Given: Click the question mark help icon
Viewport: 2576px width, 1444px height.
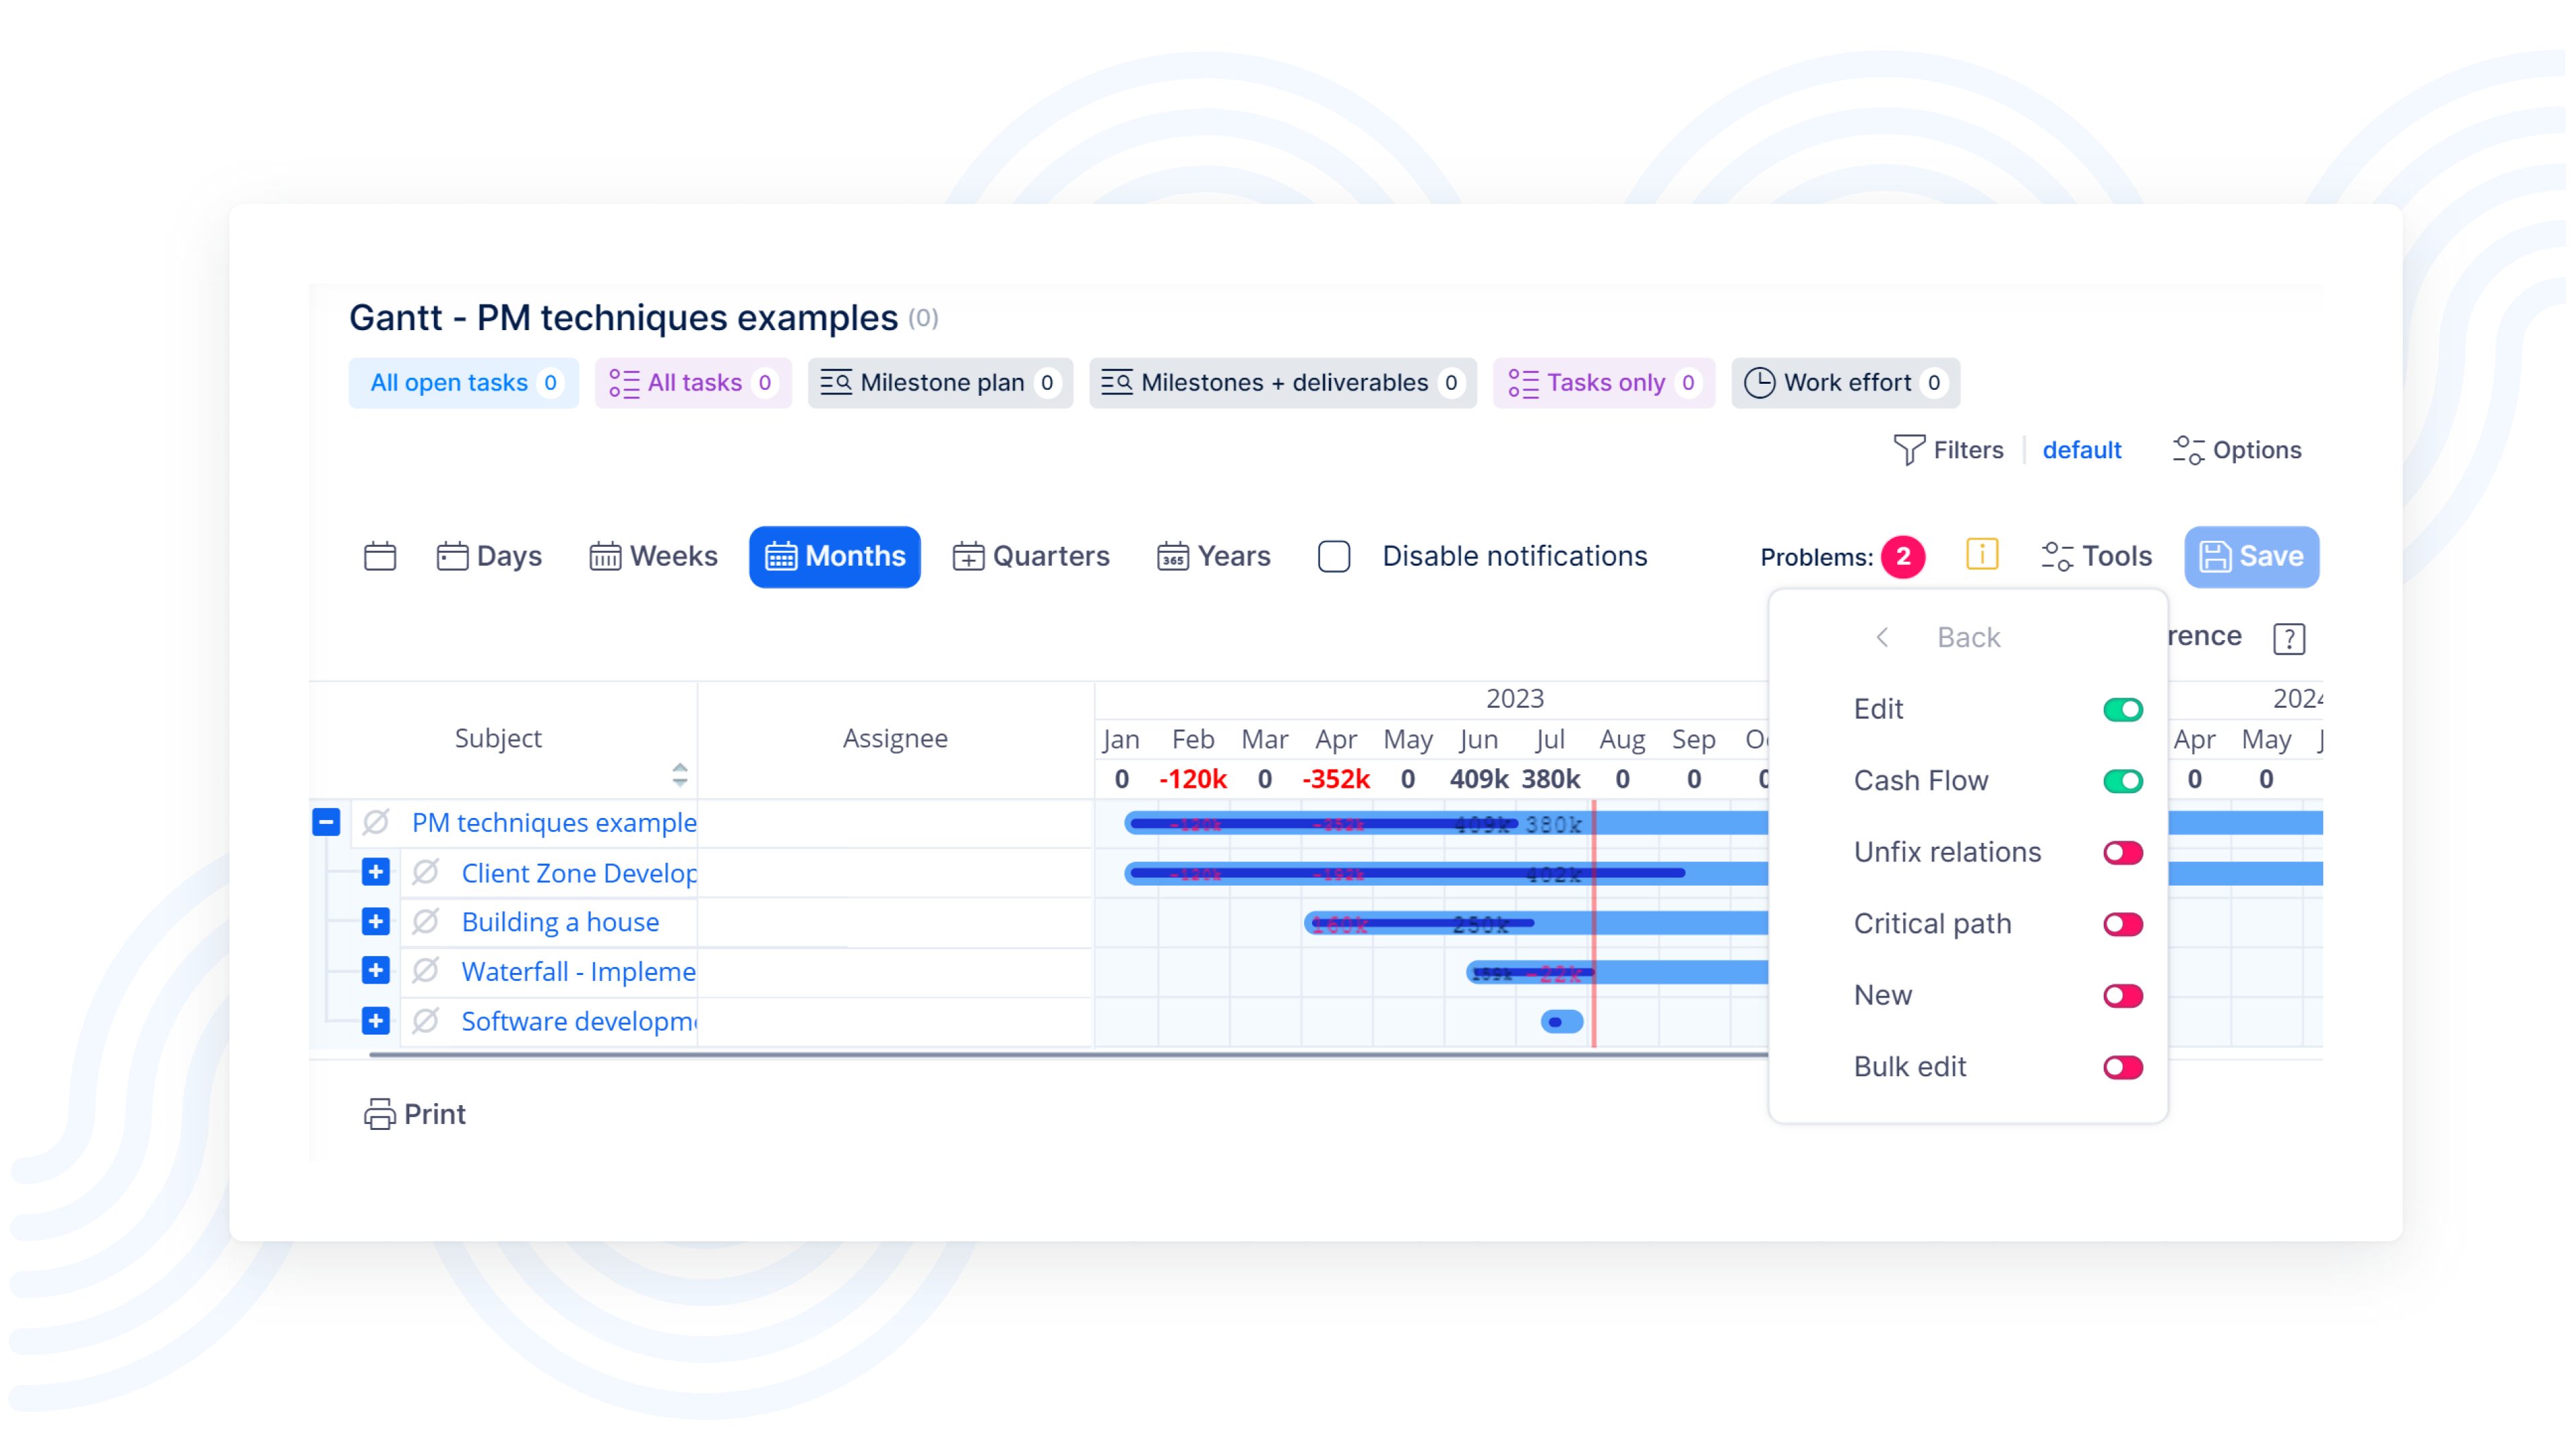Looking at the screenshot, I should coord(2288,638).
